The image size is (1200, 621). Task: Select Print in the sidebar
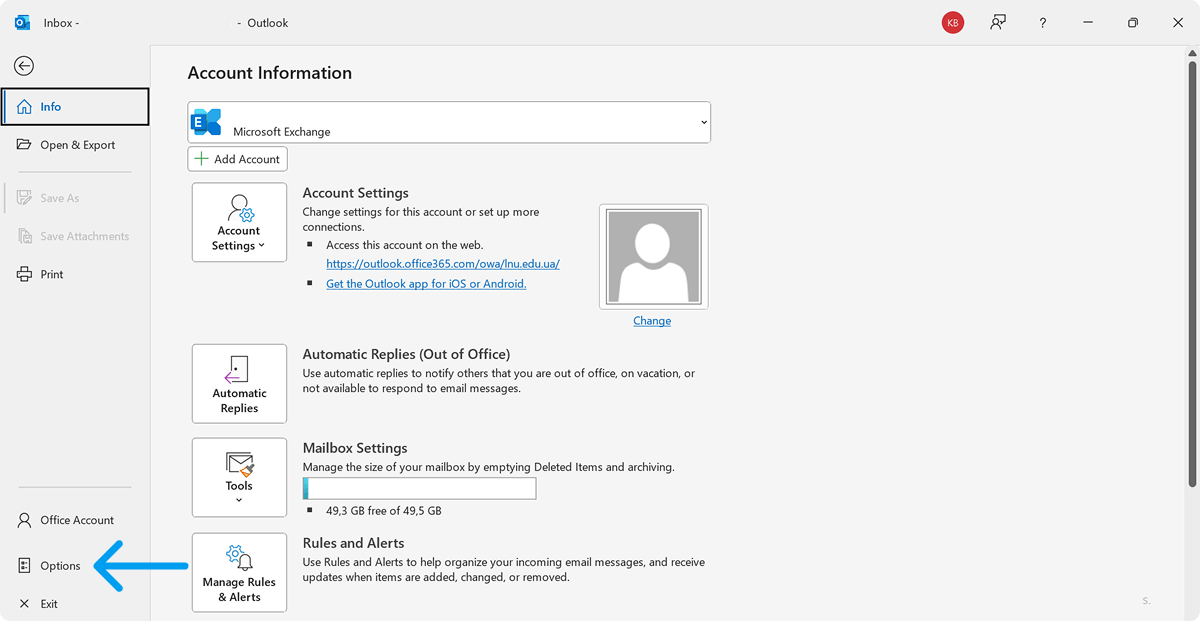[51, 274]
